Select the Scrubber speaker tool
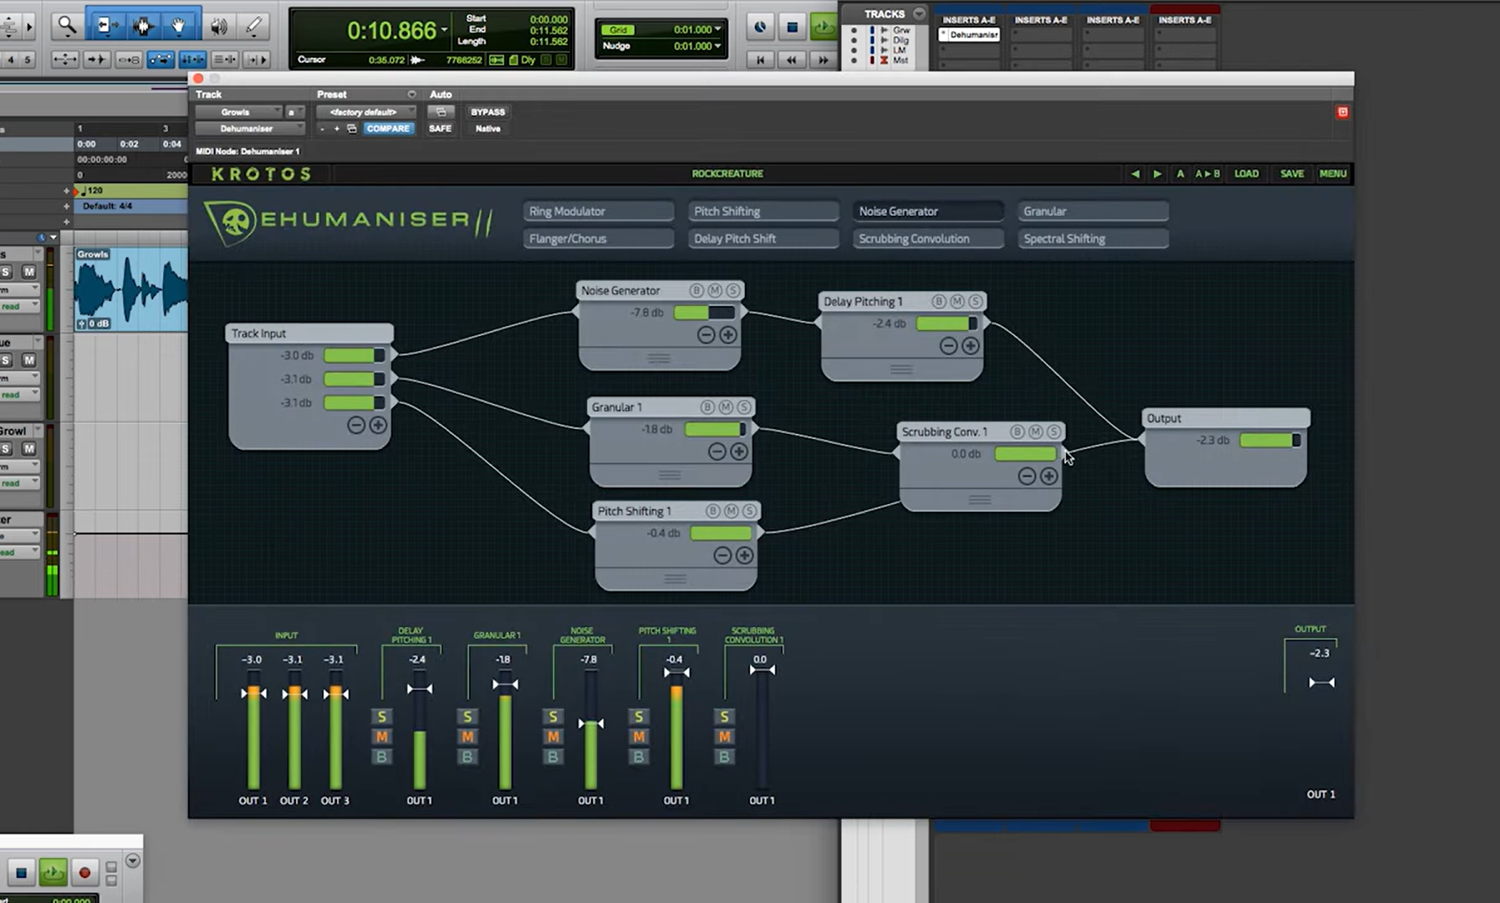Image resolution: width=1500 pixels, height=903 pixels. click(x=218, y=26)
